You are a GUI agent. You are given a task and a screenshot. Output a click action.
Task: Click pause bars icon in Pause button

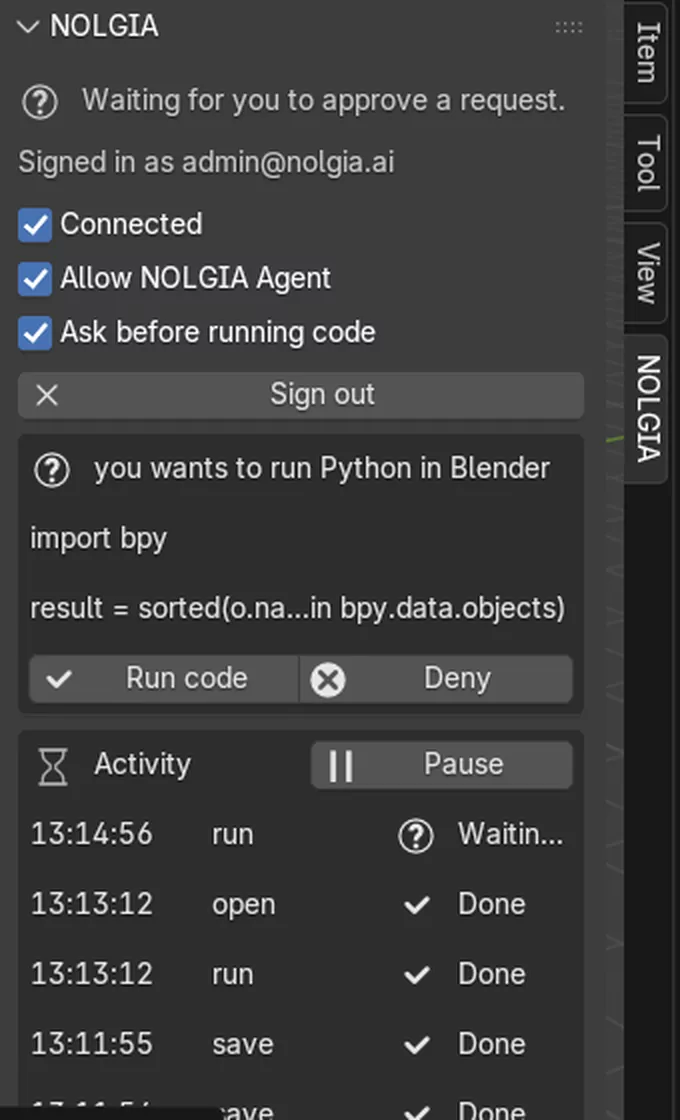[341, 765]
